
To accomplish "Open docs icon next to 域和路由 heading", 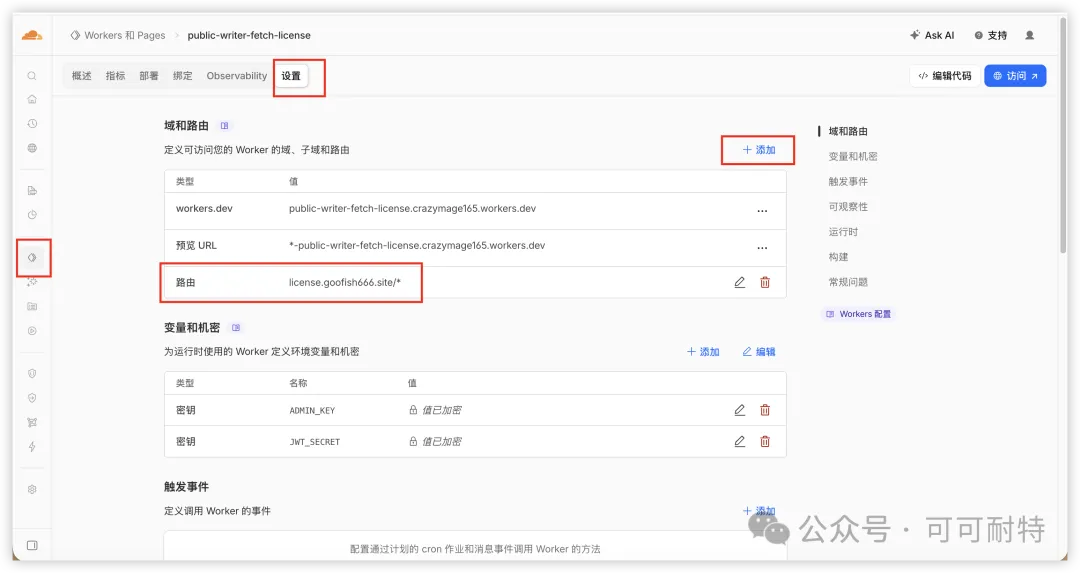I will click(225, 126).
